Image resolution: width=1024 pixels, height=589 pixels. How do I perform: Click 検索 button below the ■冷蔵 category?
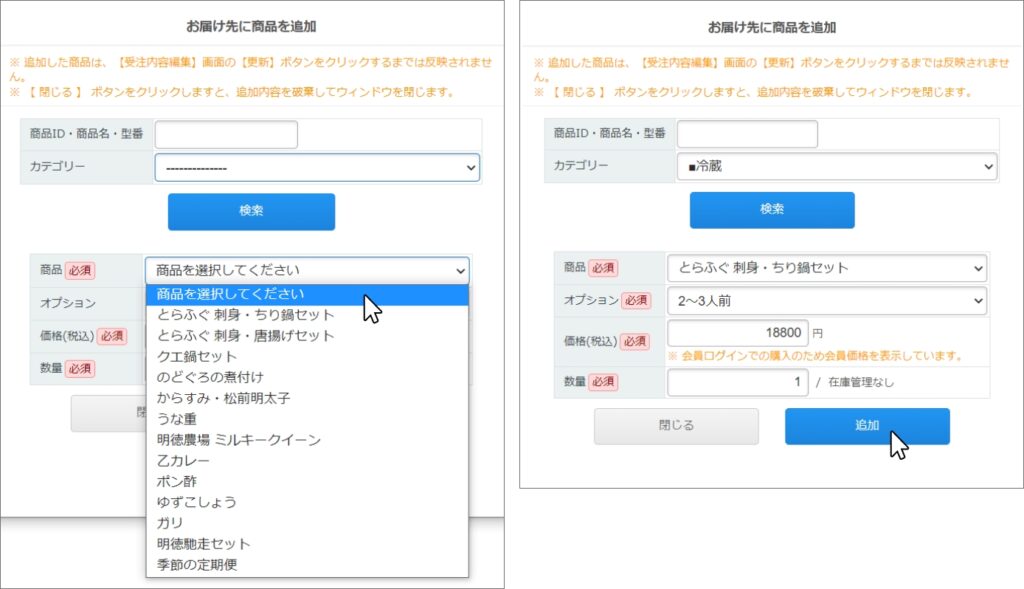[x=771, y=210]
